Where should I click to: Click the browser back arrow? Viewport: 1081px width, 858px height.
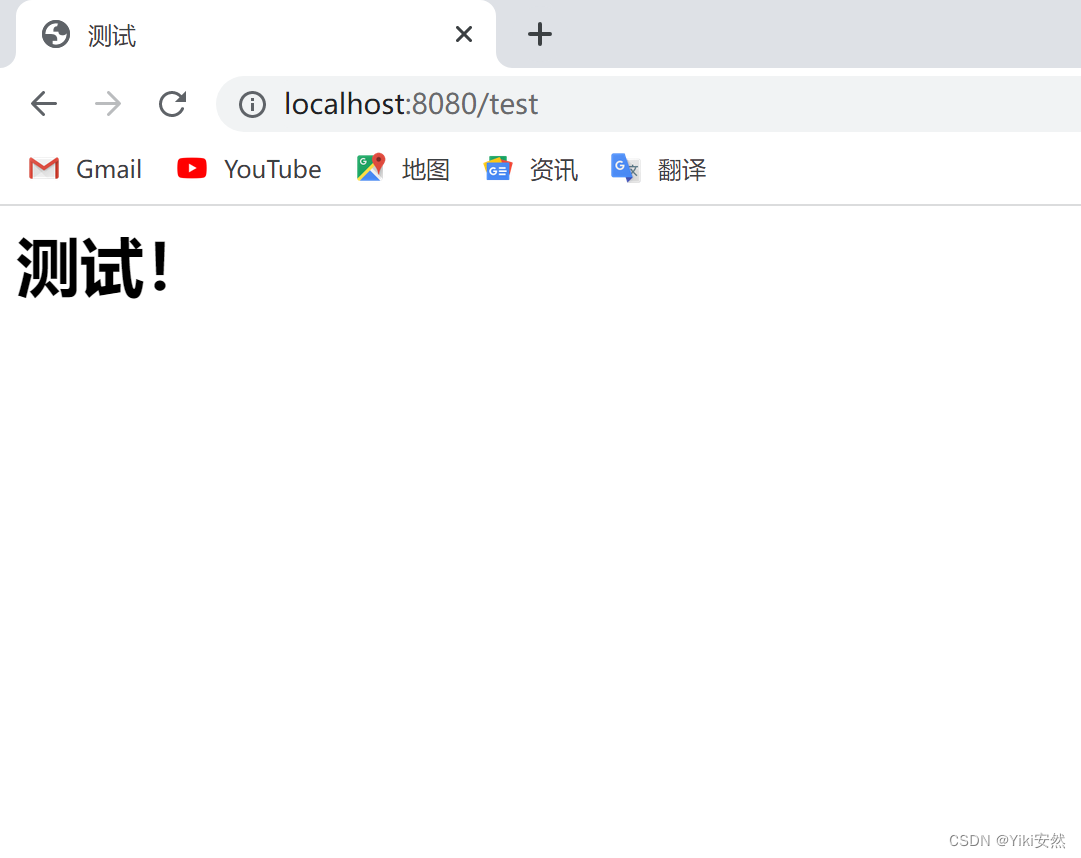[44, 104]
